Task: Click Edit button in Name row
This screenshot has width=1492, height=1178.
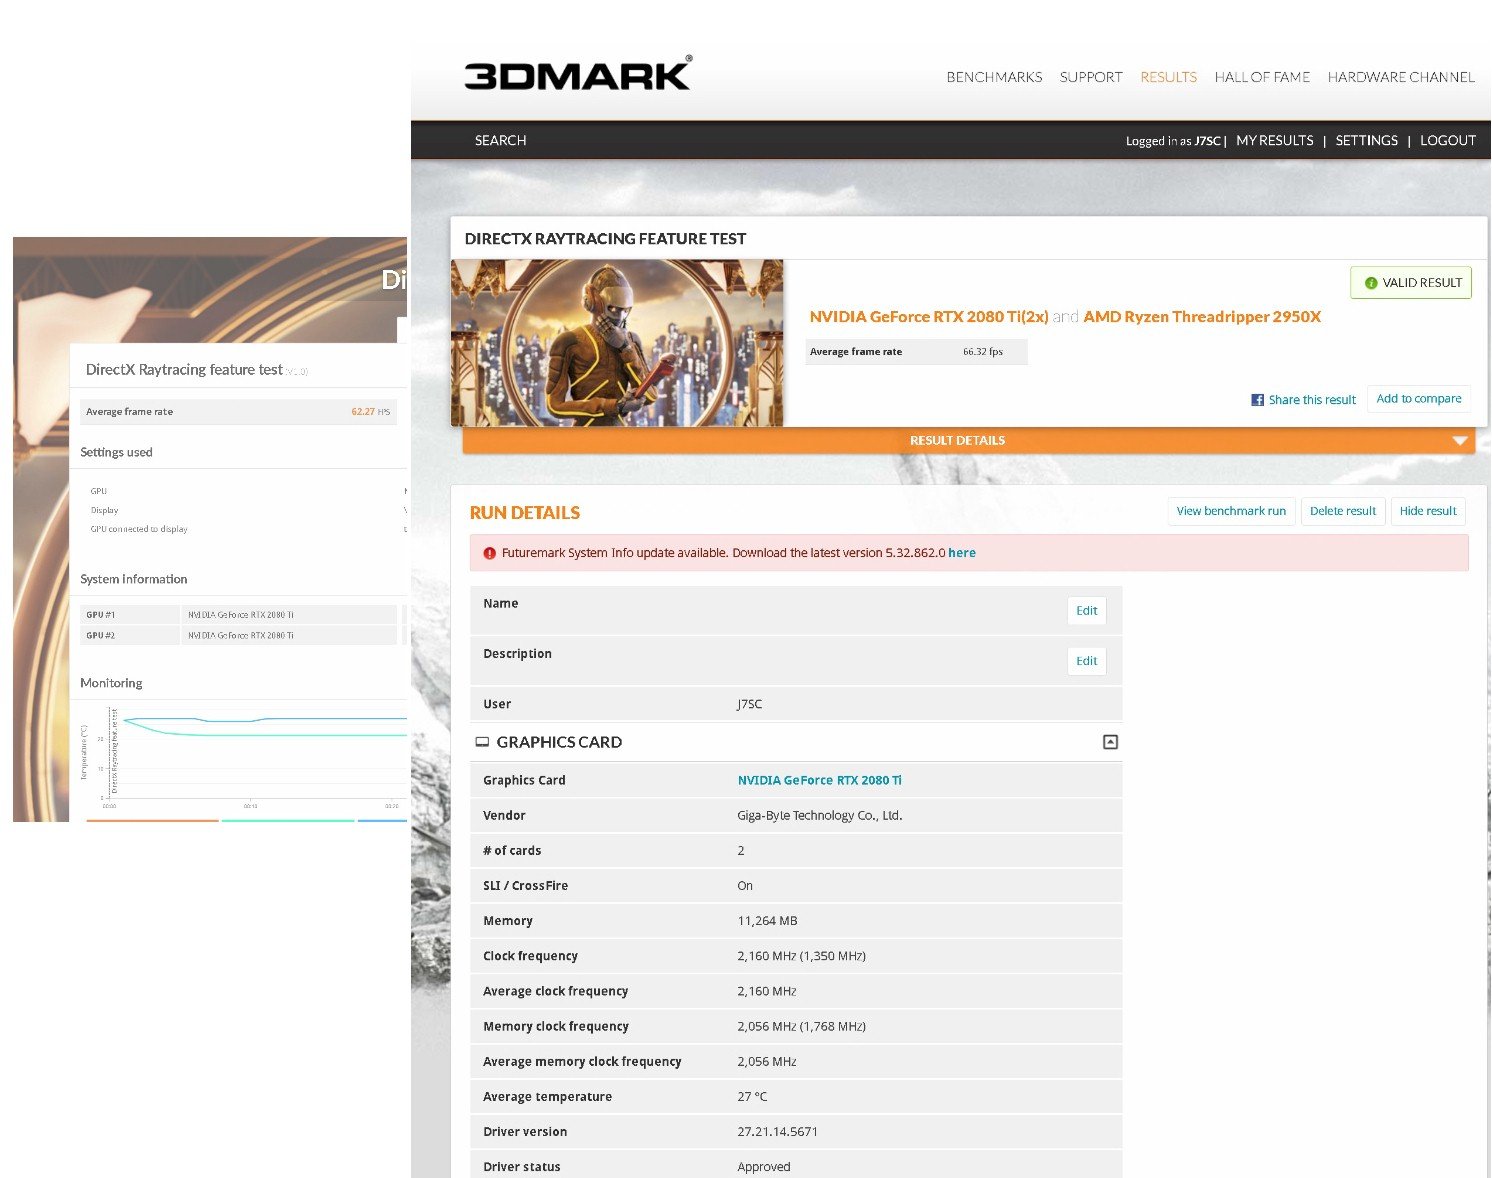Action: point(1087,611)
